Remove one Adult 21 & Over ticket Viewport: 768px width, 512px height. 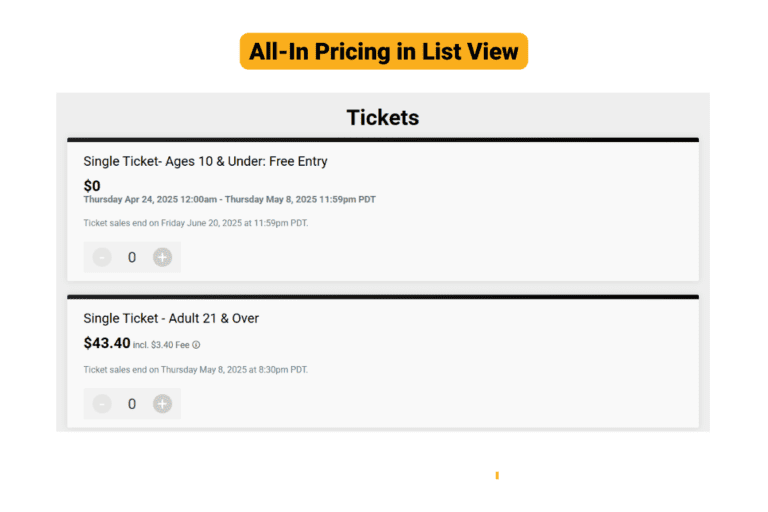[x=102, y=404]
